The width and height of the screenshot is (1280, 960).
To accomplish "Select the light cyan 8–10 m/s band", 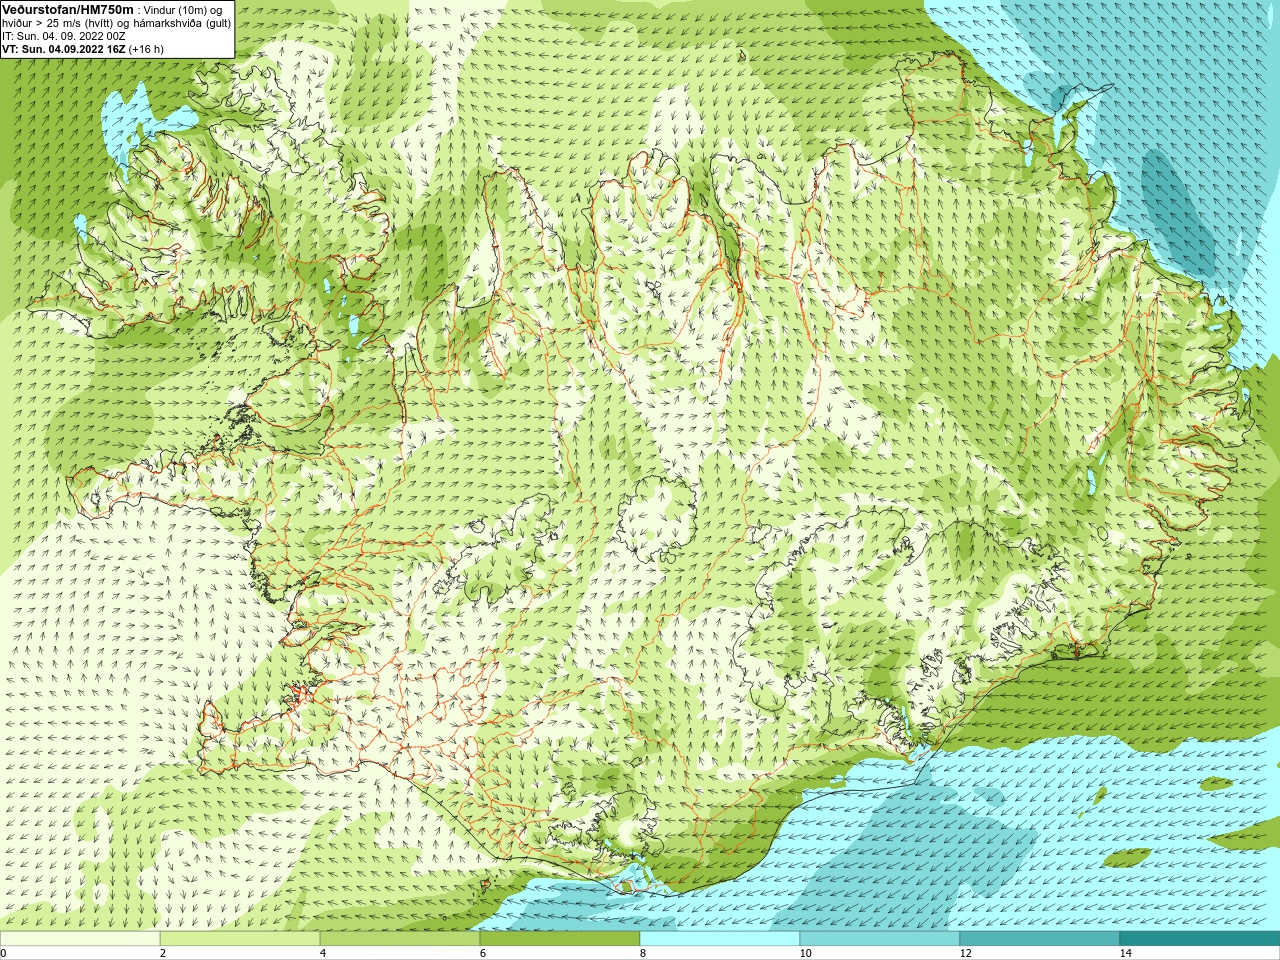I will pos(720,938).
